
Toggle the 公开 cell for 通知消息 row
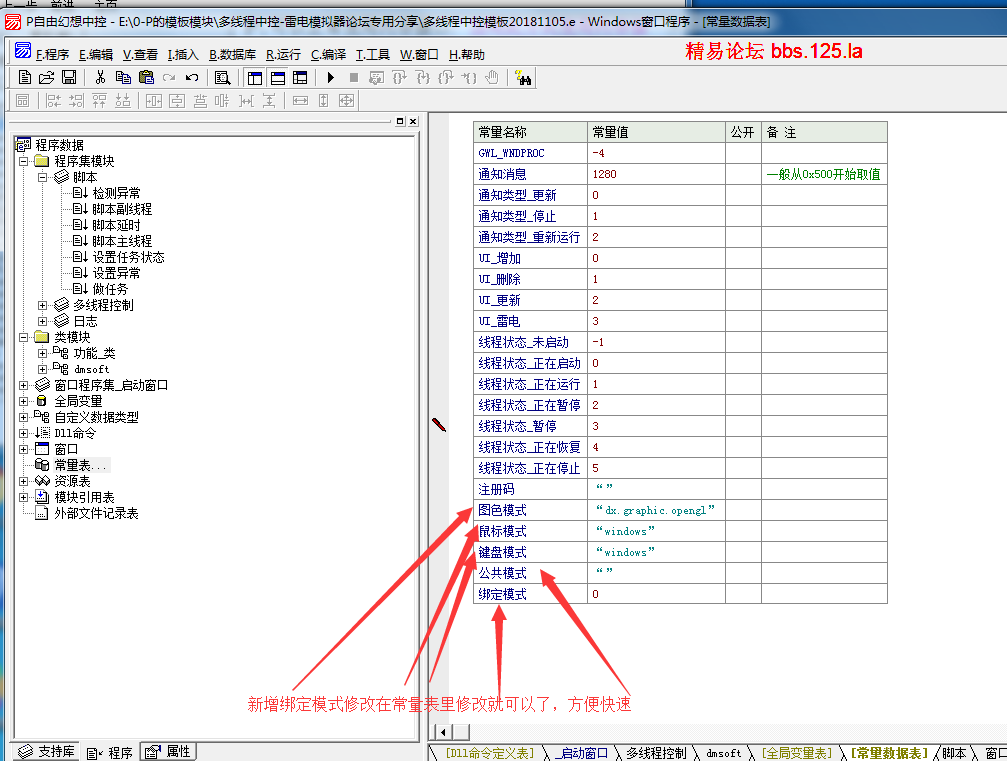[743, 174]
